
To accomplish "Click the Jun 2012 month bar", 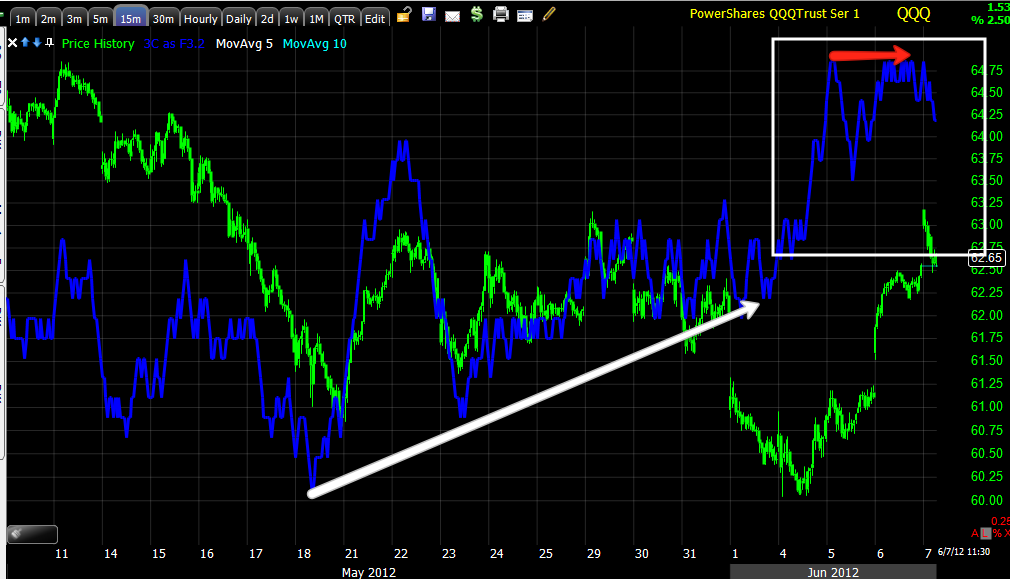I will 833,572.
